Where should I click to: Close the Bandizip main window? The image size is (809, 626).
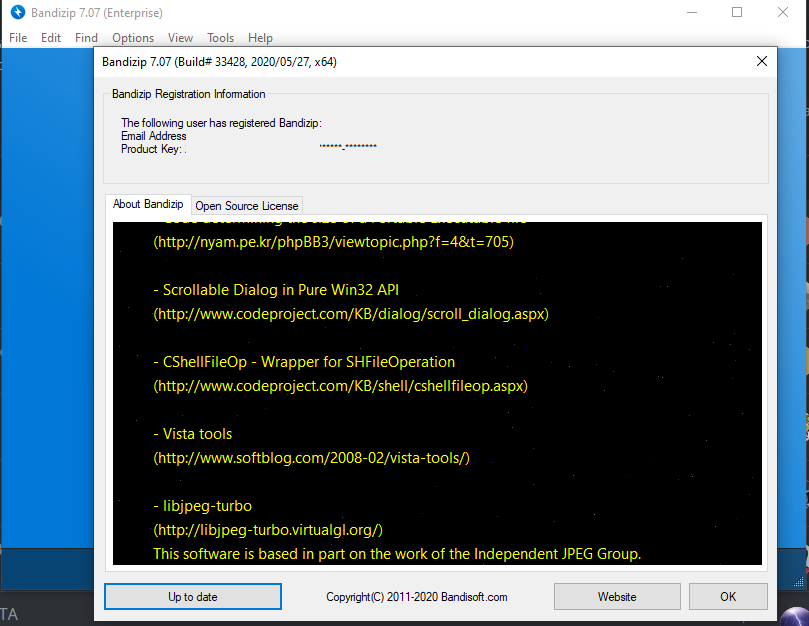[783, 12]
